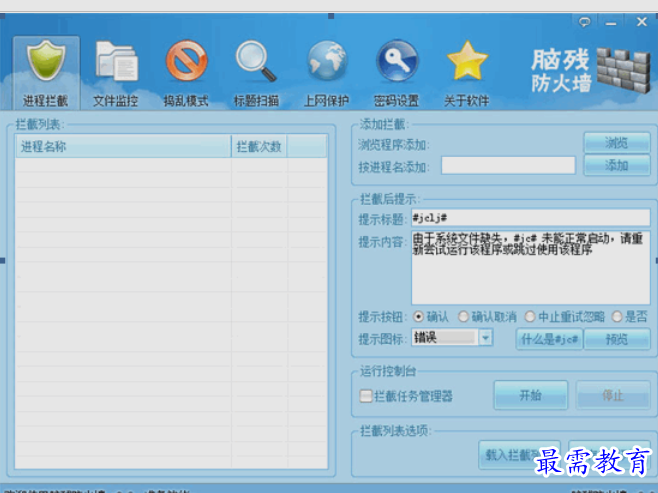Click inside the 提示内容 text area
Screen dimensions: 658x493
tap(531, 267)
